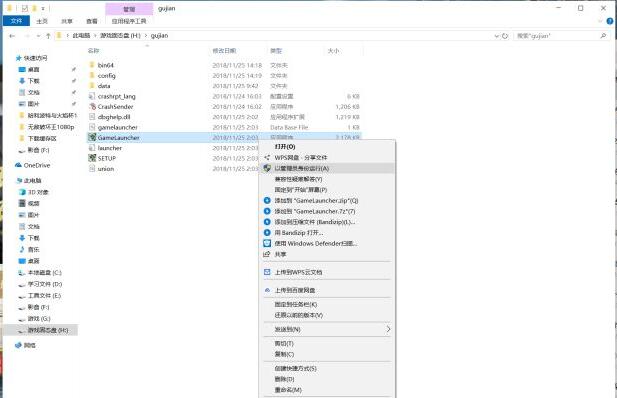Screen dimensions: 617x398
Task: Click the 3D objects icon in sidebar
Action: pos(22,192)
